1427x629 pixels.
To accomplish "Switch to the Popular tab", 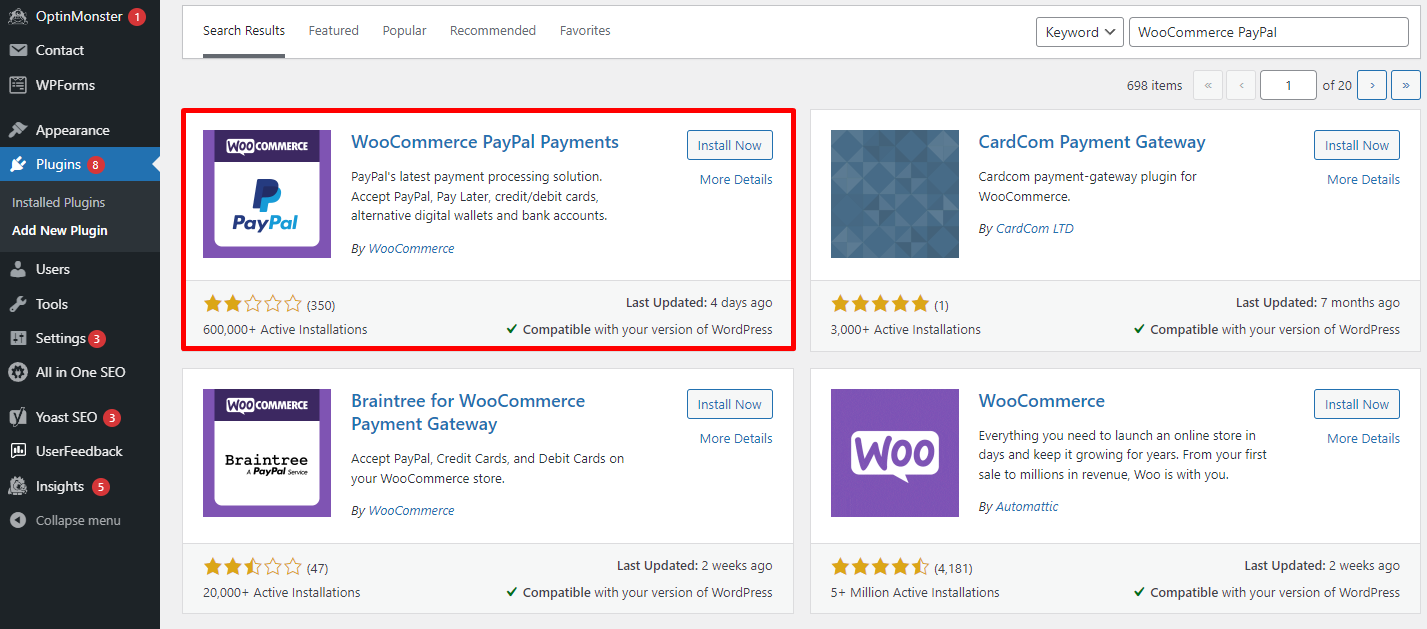I will click(404, 31).
